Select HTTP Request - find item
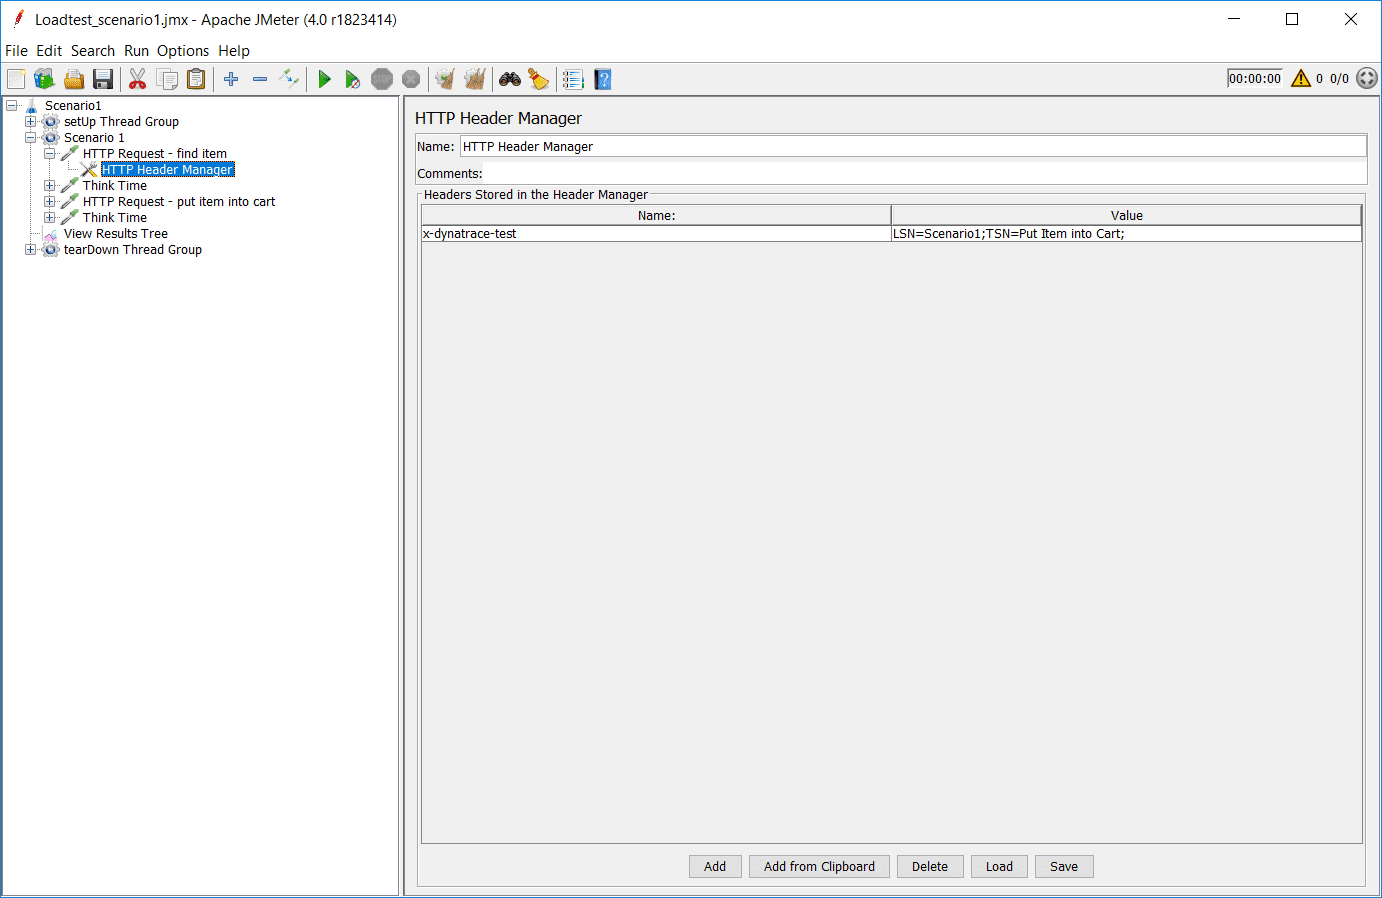 click(155, 153)
